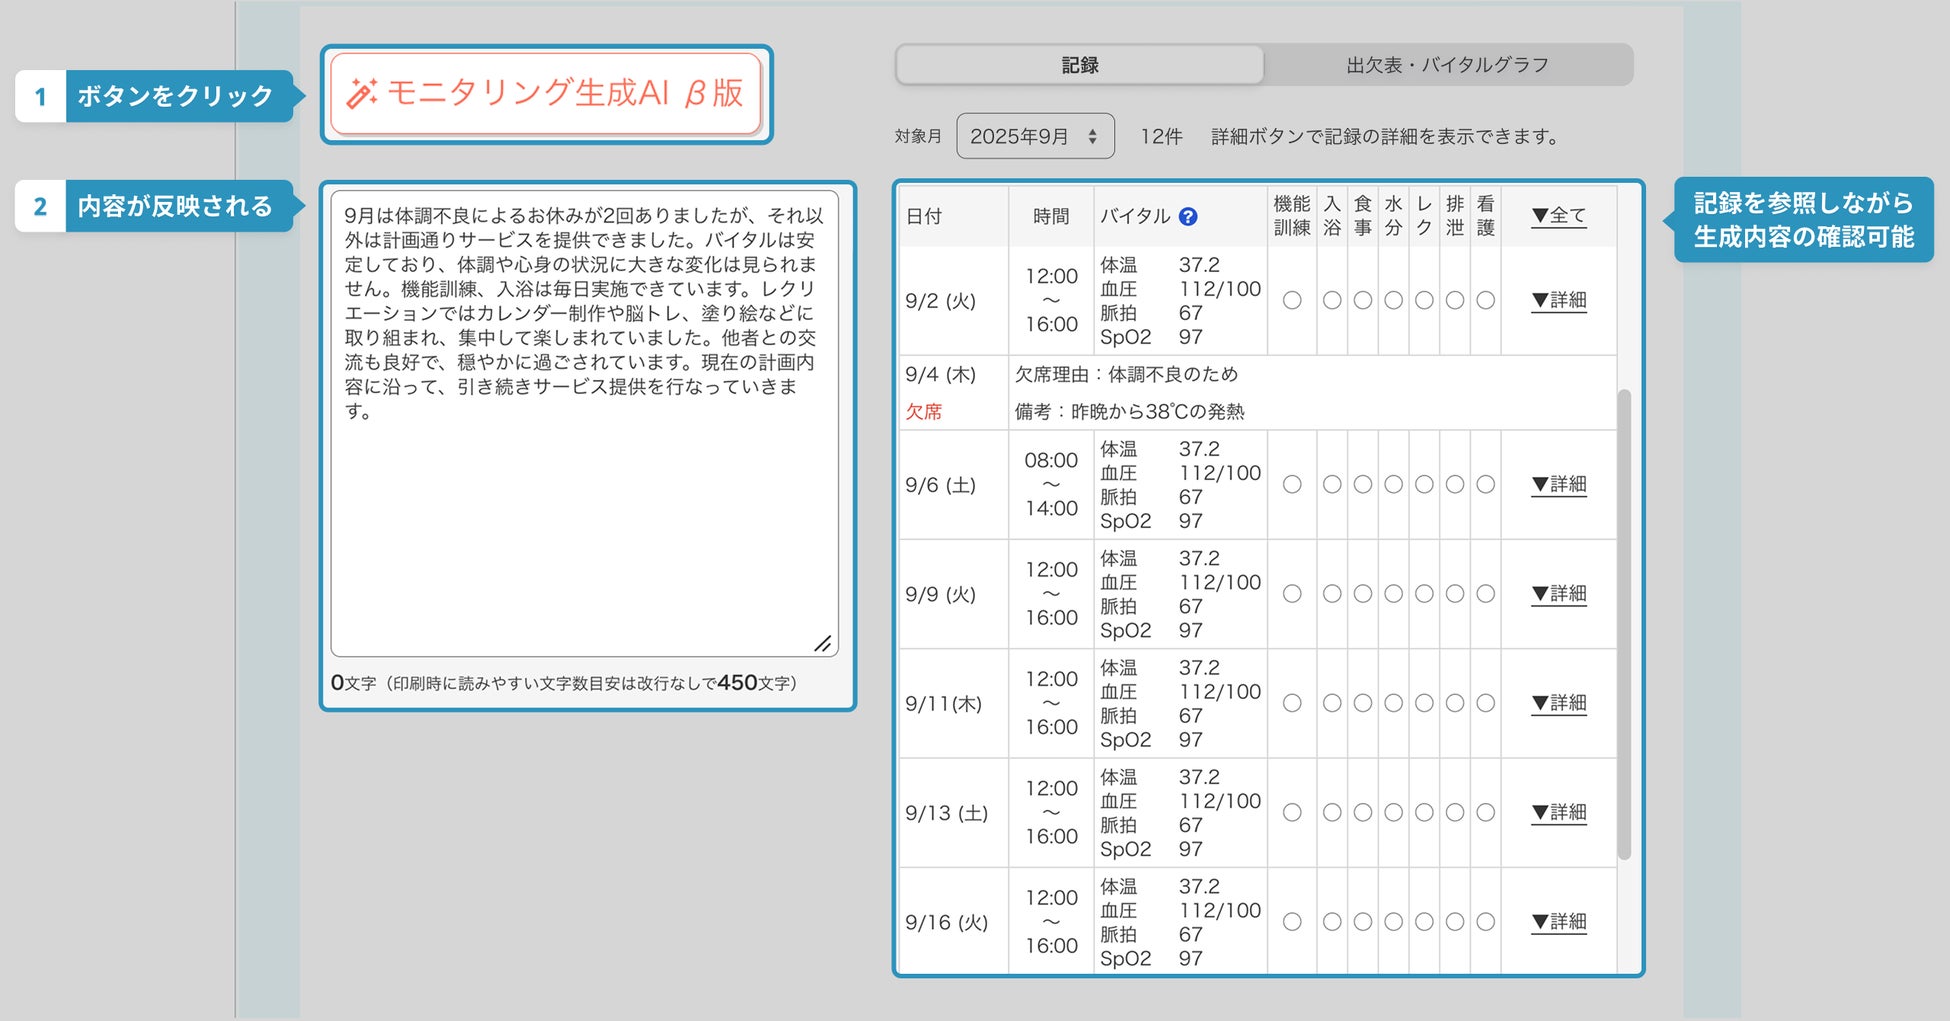Click the resize grip of the generated text area
1950x1021 pixels.
tap(822, 643)
